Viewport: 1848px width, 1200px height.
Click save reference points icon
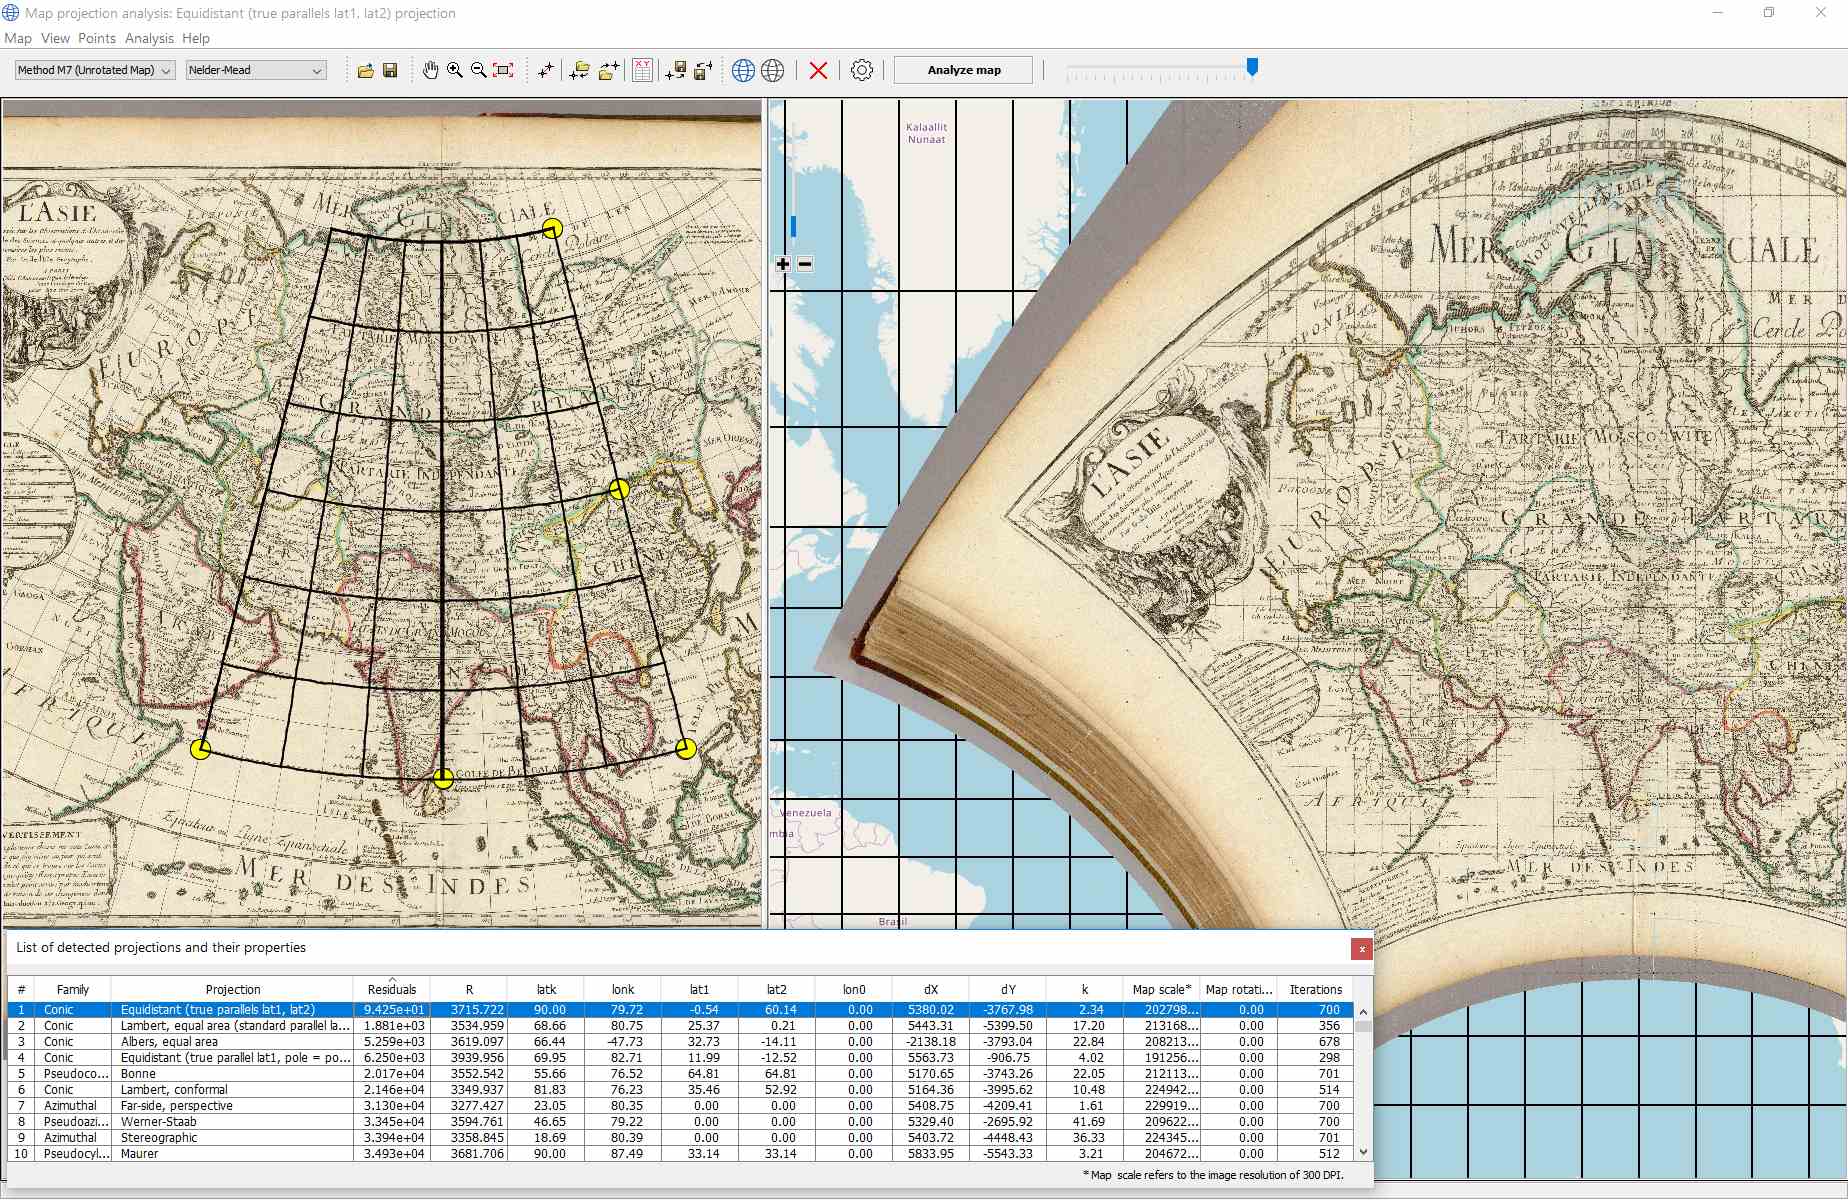tap(704, 70)
